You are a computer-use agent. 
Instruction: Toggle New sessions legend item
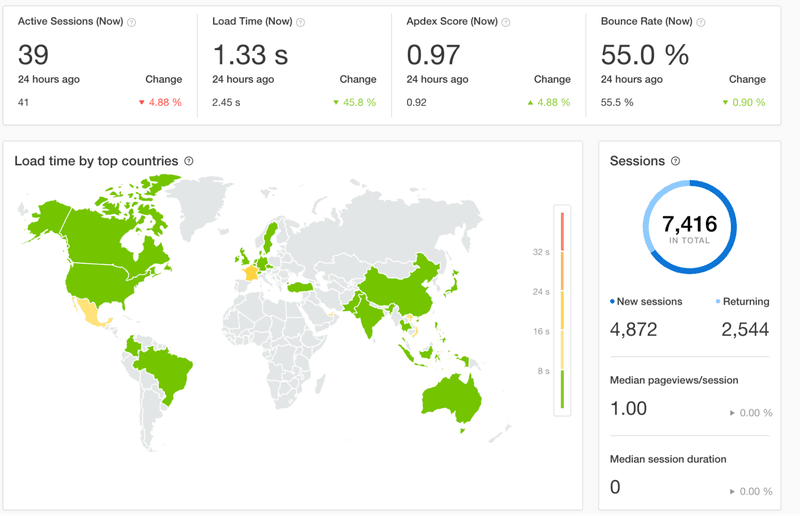pos(647,301)
